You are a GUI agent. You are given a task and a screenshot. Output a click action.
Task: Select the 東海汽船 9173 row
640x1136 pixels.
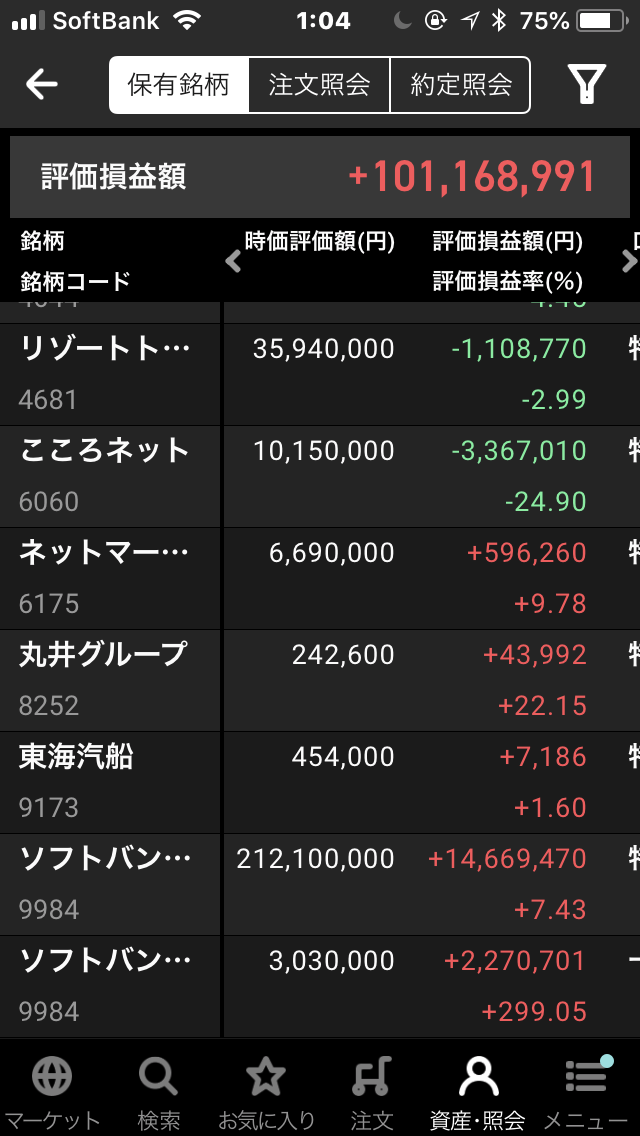click(320, 783)
